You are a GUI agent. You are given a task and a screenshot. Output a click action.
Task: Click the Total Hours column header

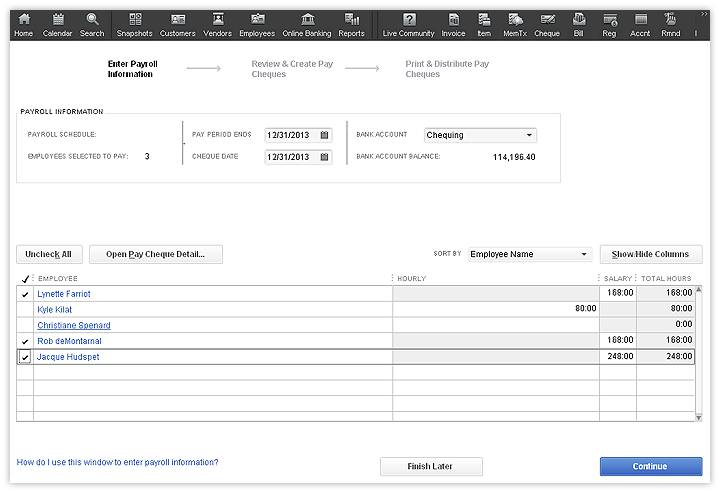[666, 279]
